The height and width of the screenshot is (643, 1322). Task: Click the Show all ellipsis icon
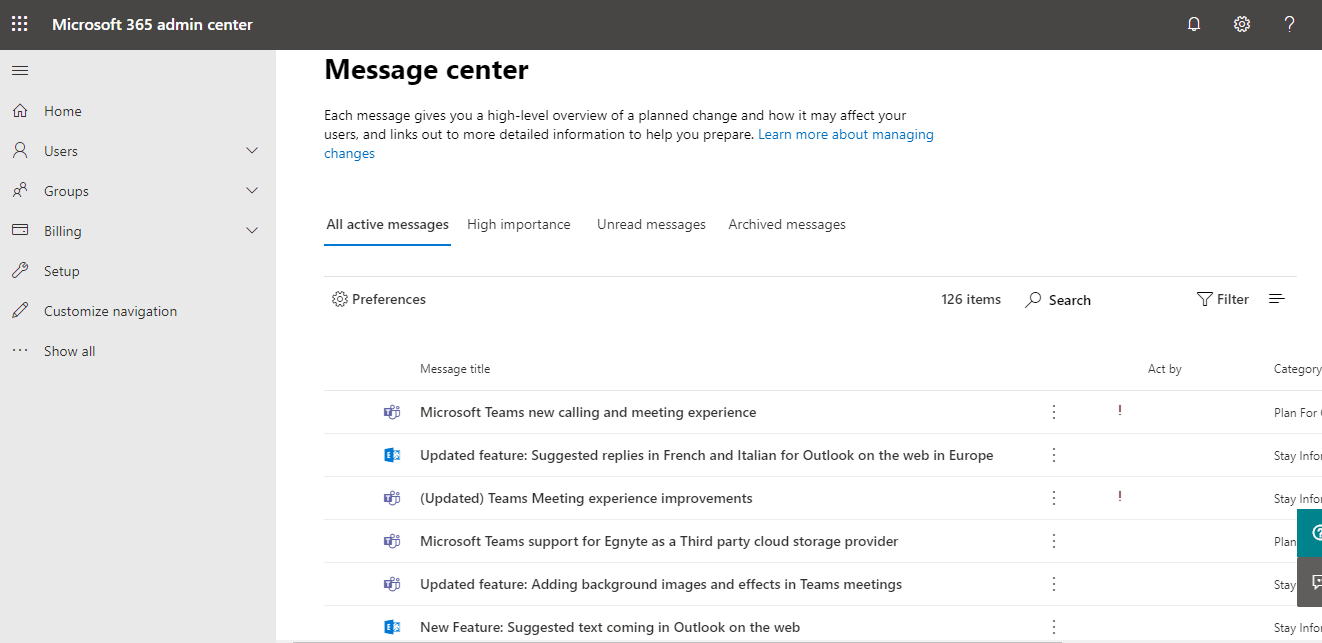pyautogui.click(x=20, y=351)
